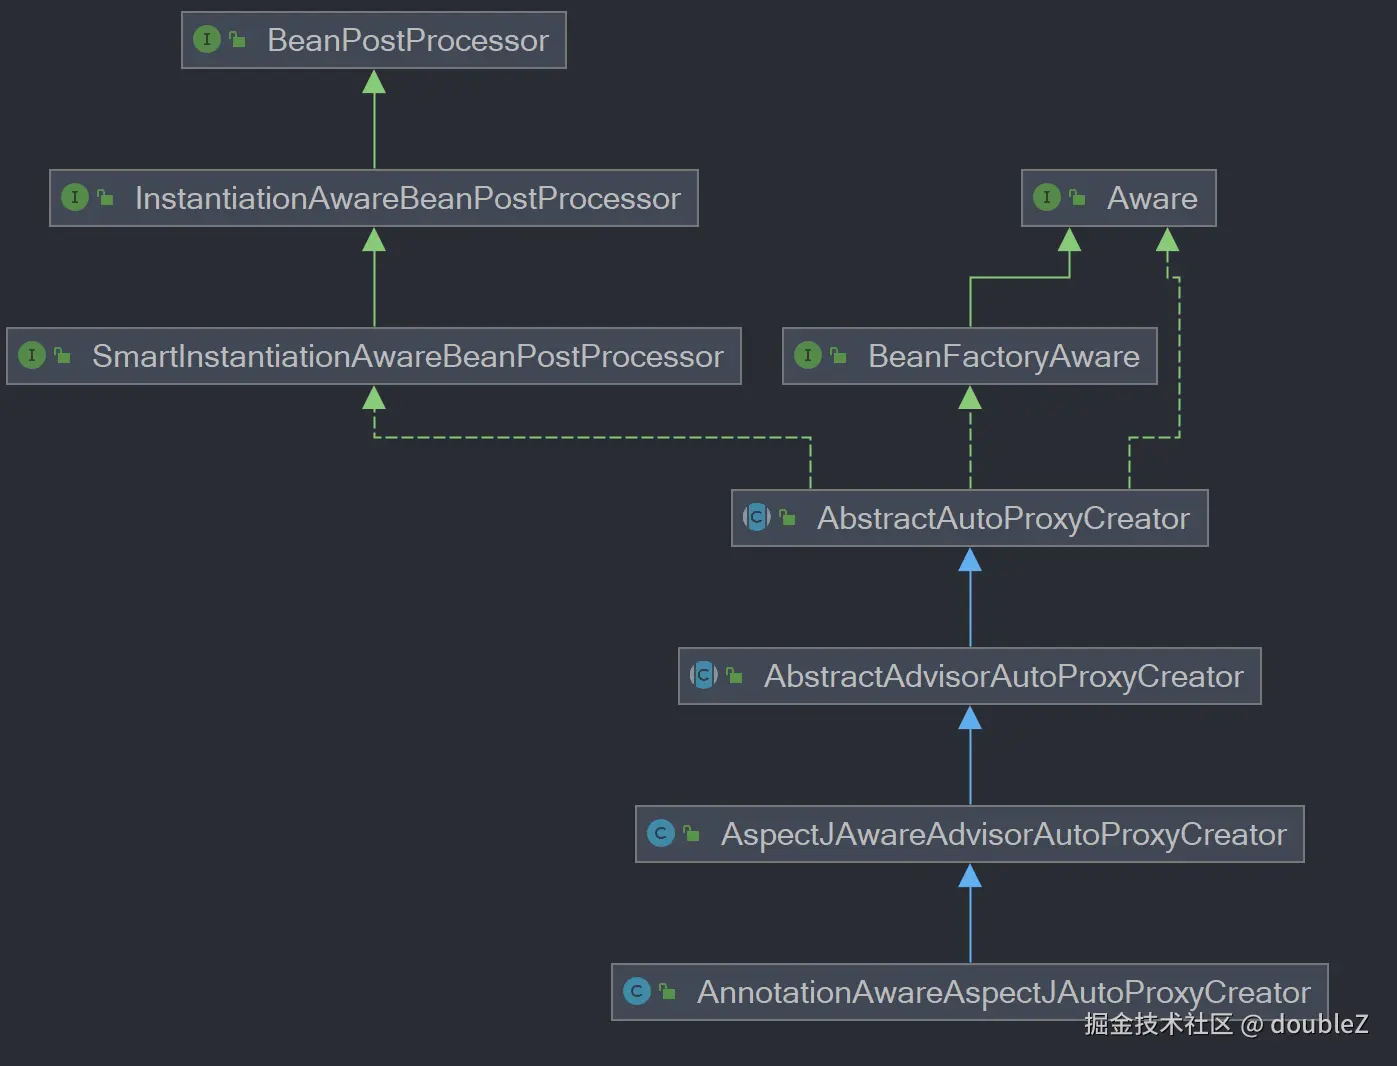Select the AspectJAwareAdvisorAutoProxyCreator node label
The image size is (1397, 1066).
(x=1004, y=834)
